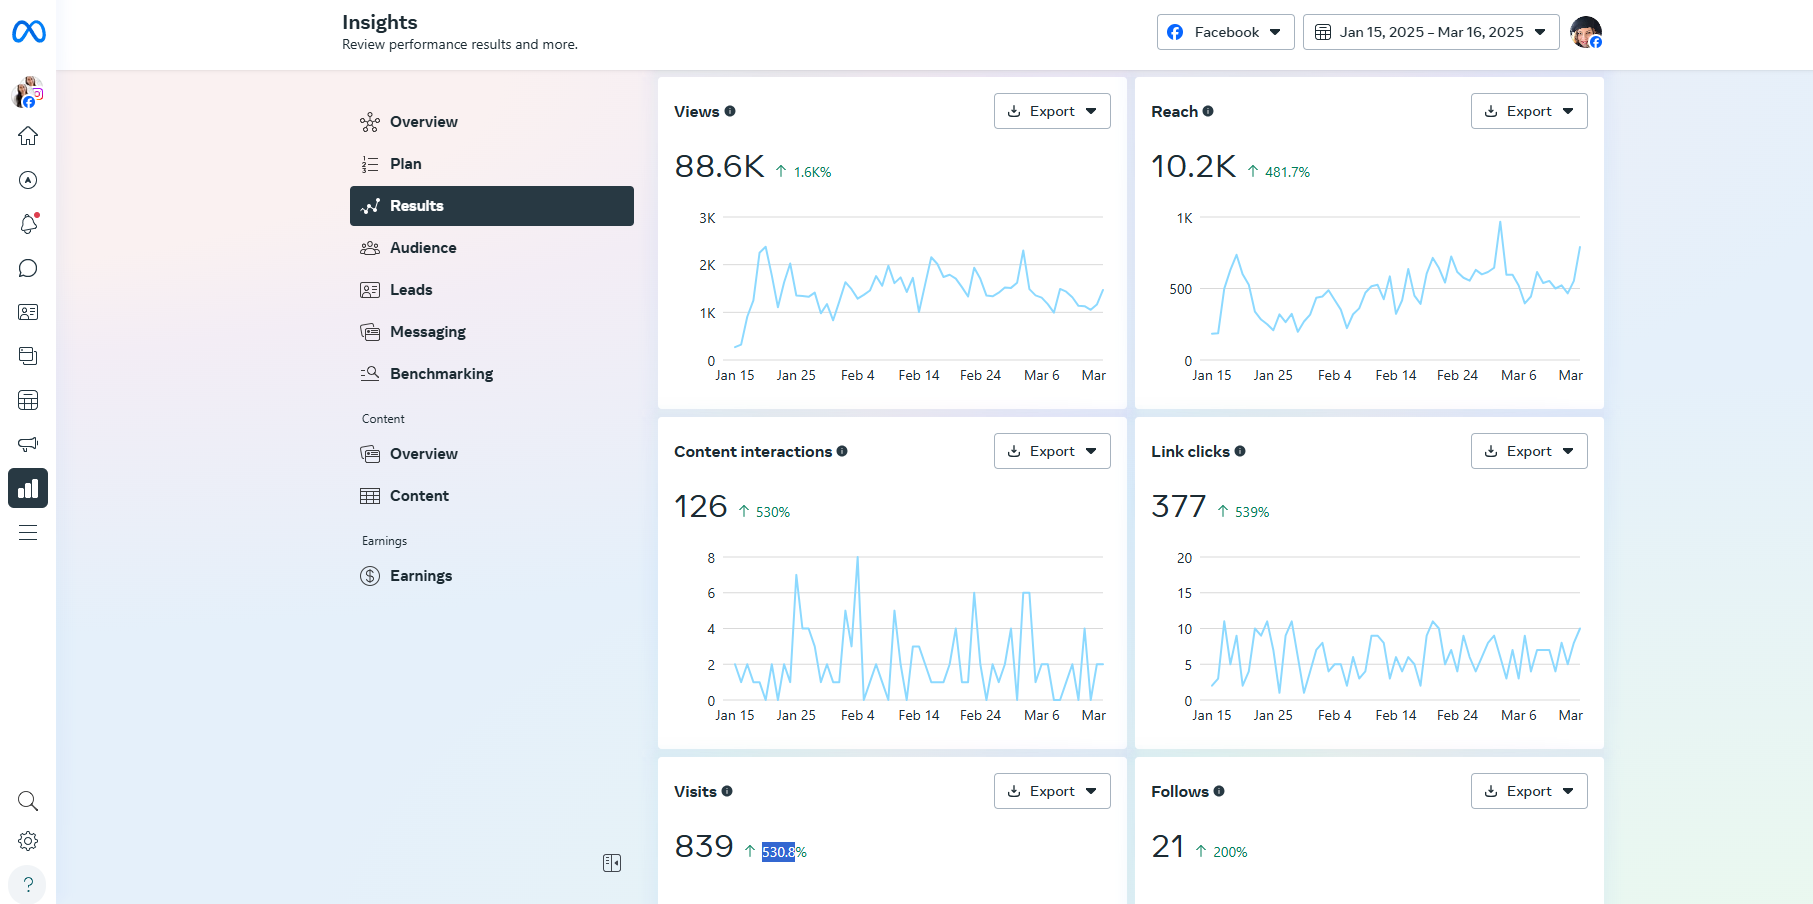Open Home from the left sidebar

coord(28,136)
